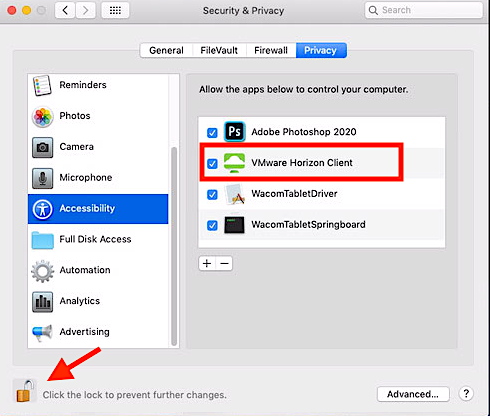490x416 pixels.
Task: Select the Microphone privacy category
Action: (x=98, y=178)
